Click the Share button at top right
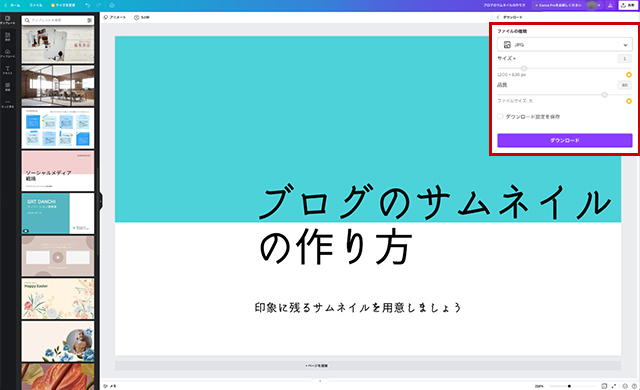The width and height of the screenshot is (640, 390). tap(628, 5)
